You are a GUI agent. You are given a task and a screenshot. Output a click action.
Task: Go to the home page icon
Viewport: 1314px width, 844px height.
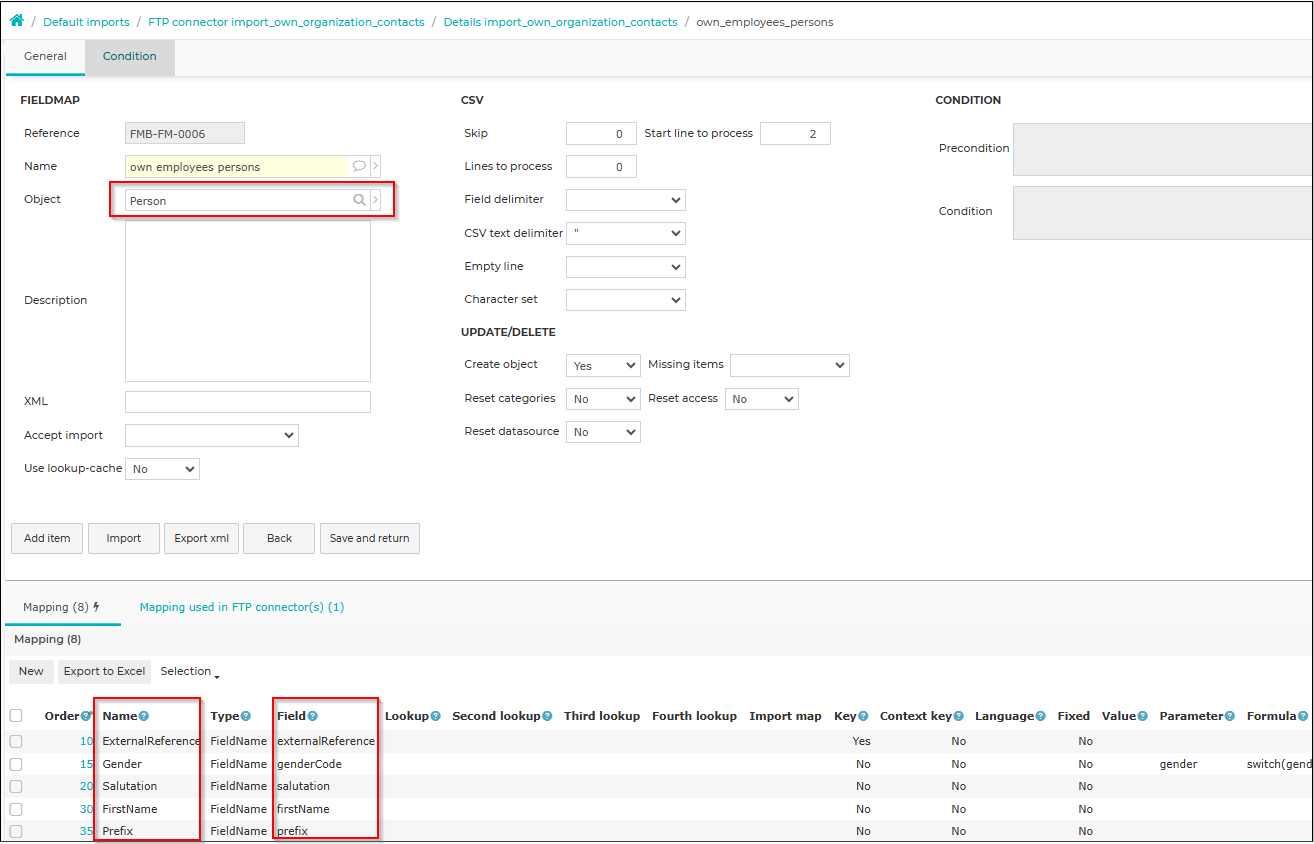point(17,21)
